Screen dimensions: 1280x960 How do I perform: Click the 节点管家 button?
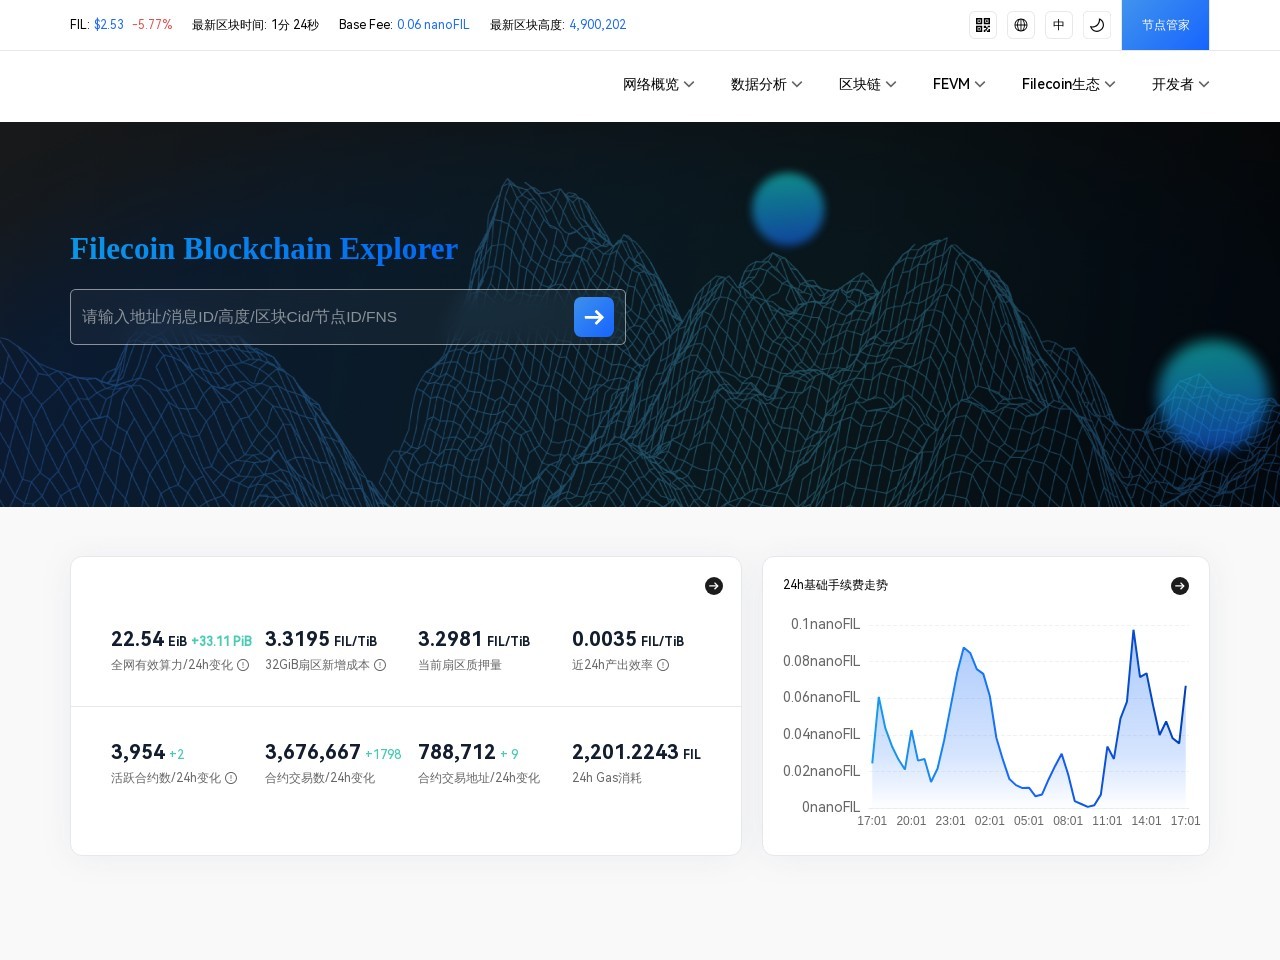tap(1165, 25)
